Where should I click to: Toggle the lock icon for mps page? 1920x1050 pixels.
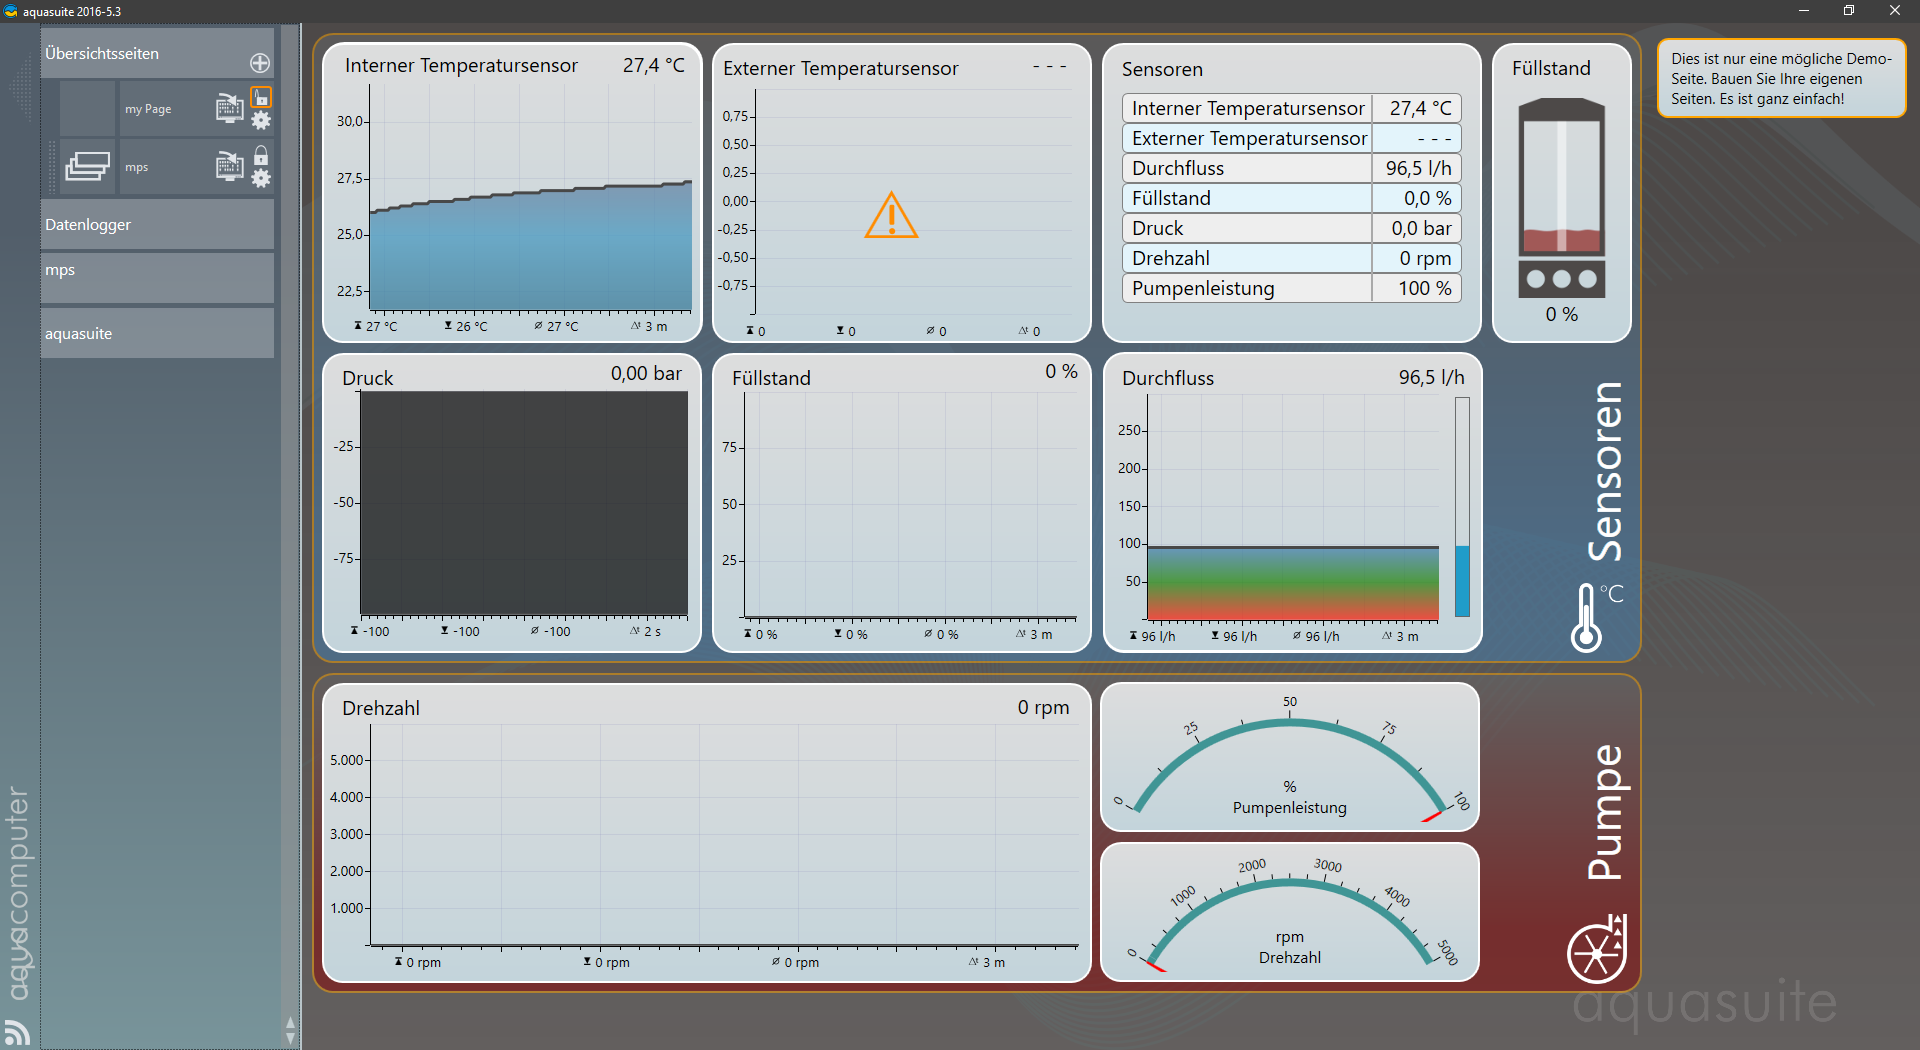tap(261, 156)
